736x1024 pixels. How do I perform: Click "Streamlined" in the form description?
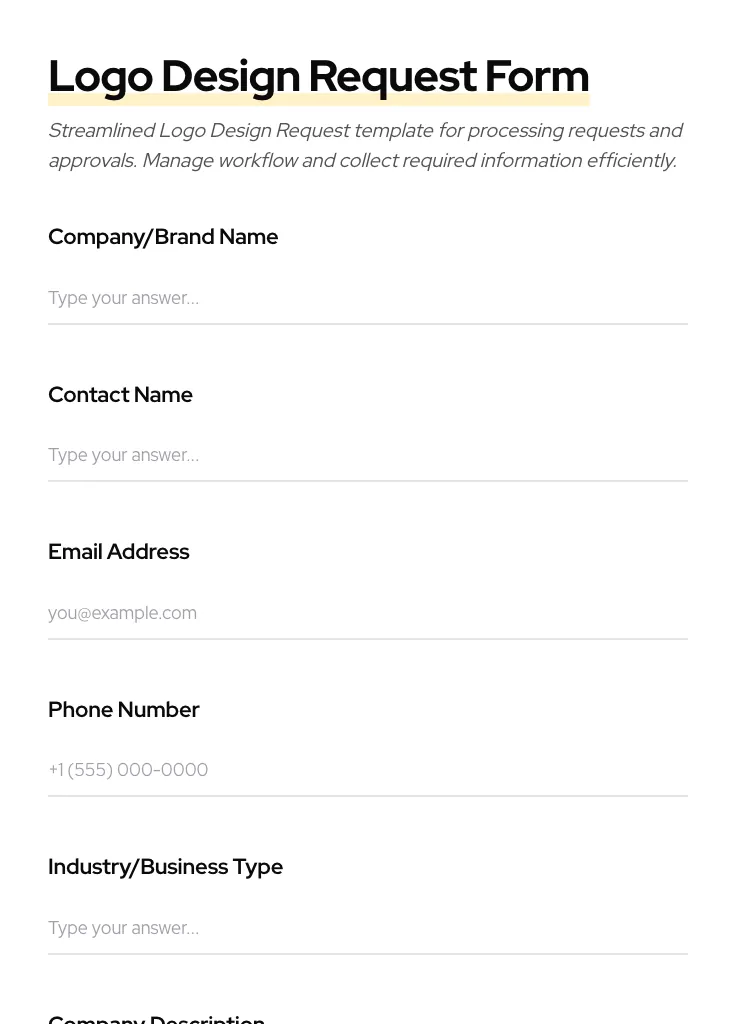pyautogui.click(x=100, y=131)
